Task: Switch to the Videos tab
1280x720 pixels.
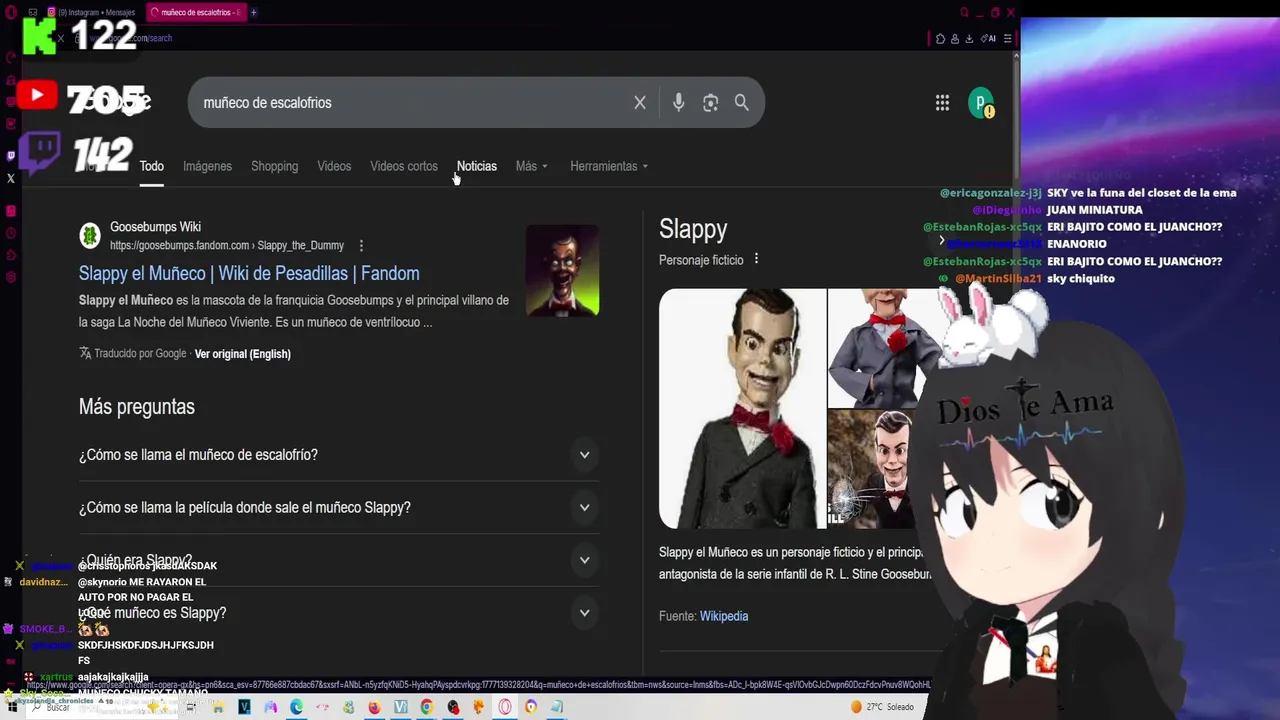Action: [x=334, y=166]
